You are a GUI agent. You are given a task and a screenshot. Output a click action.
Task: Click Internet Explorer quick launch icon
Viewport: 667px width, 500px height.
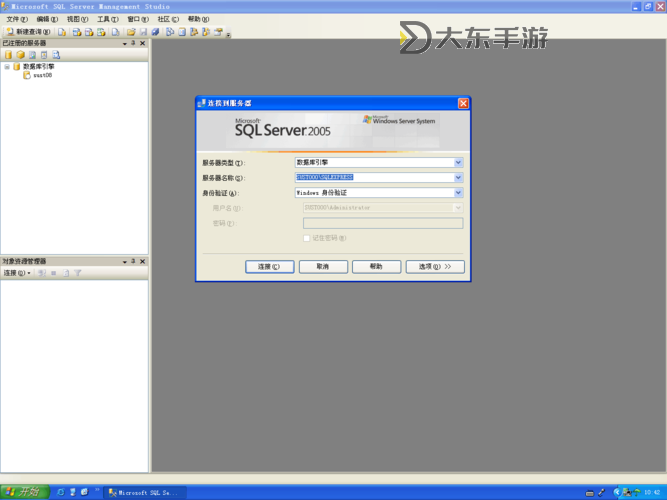tap(61, 492)
